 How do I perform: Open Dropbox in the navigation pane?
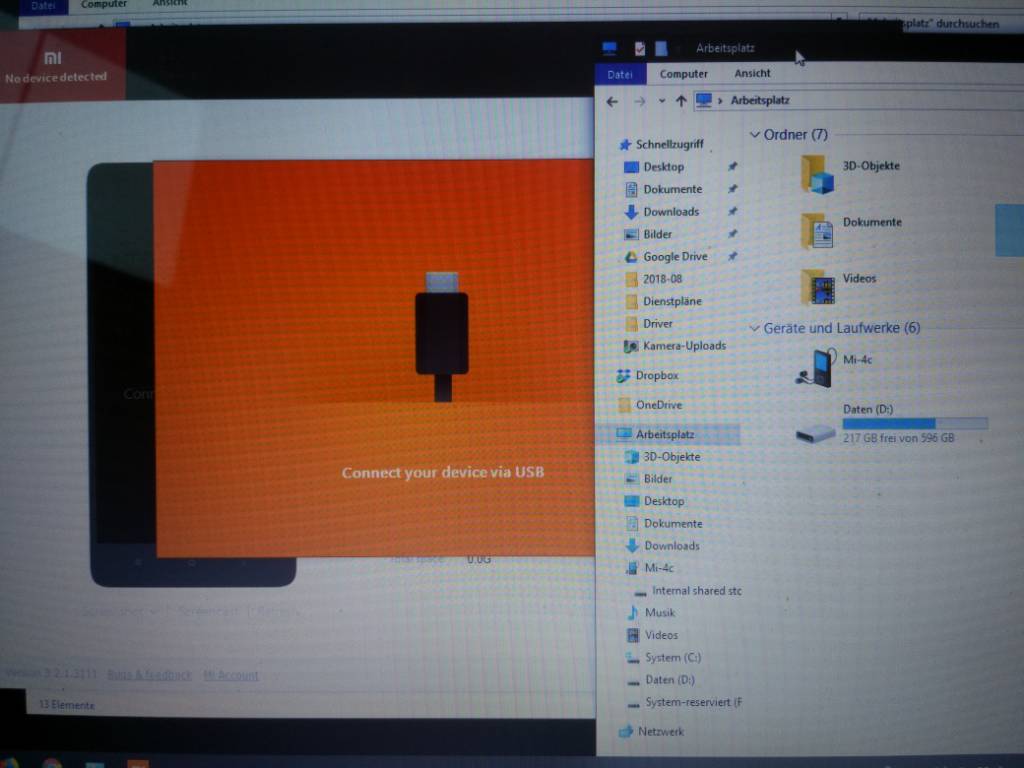[x=656, y=376]
